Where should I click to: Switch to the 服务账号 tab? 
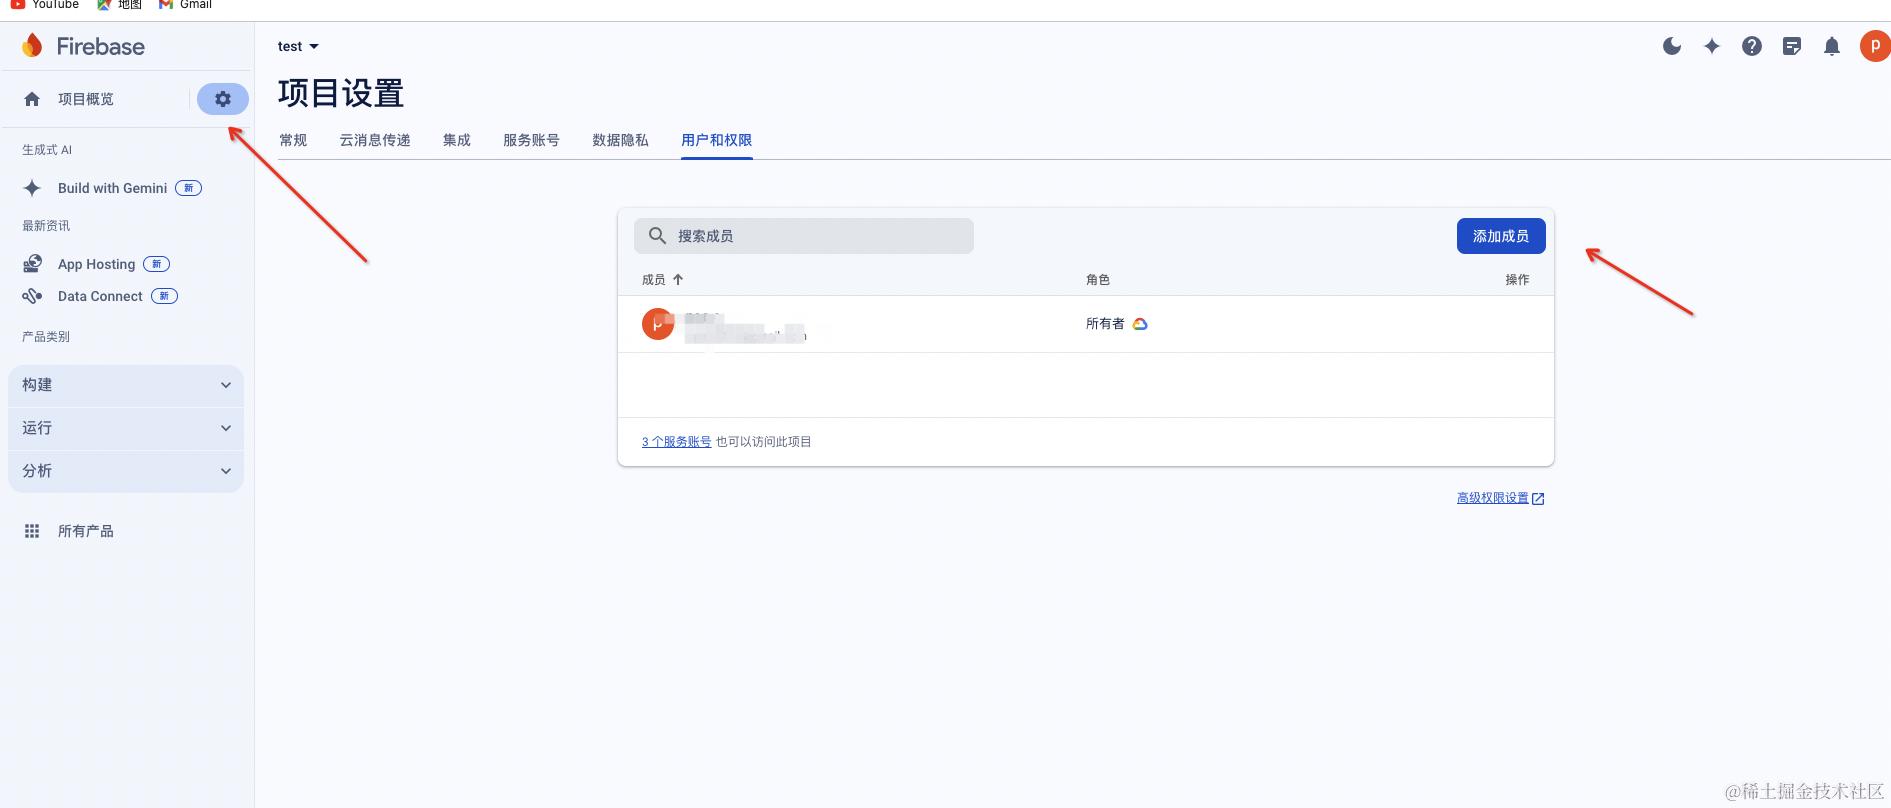[x=531, y=140]
